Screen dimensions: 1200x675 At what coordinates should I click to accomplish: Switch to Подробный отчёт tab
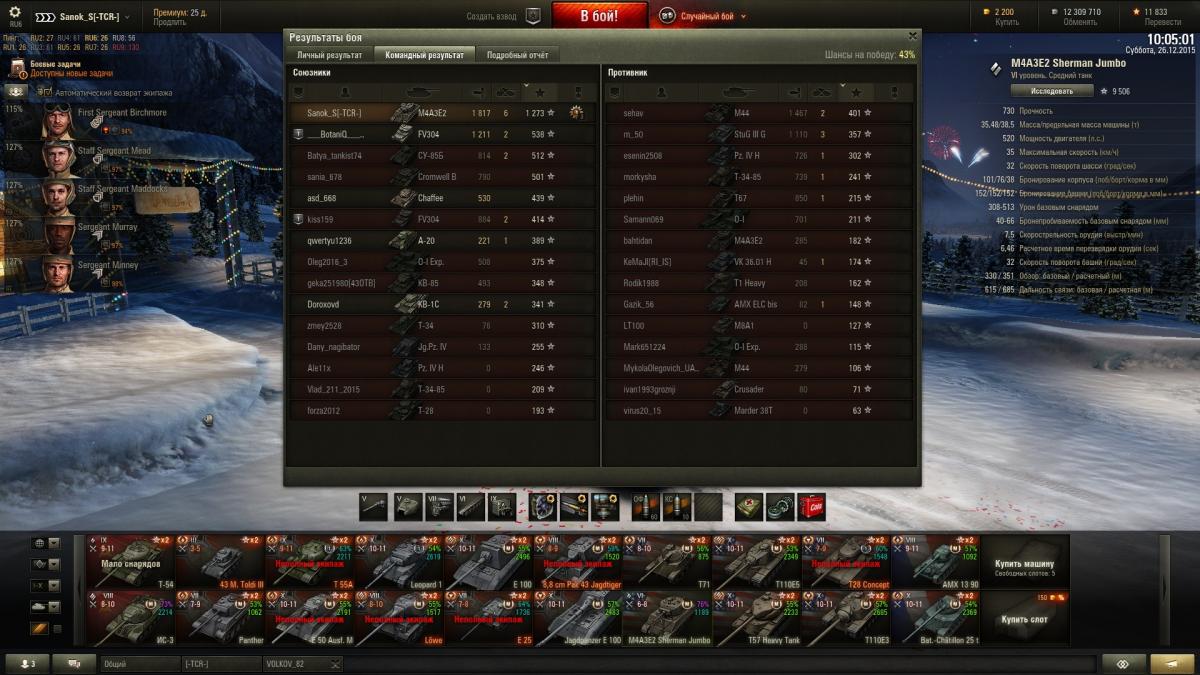[x=517, y=55]
